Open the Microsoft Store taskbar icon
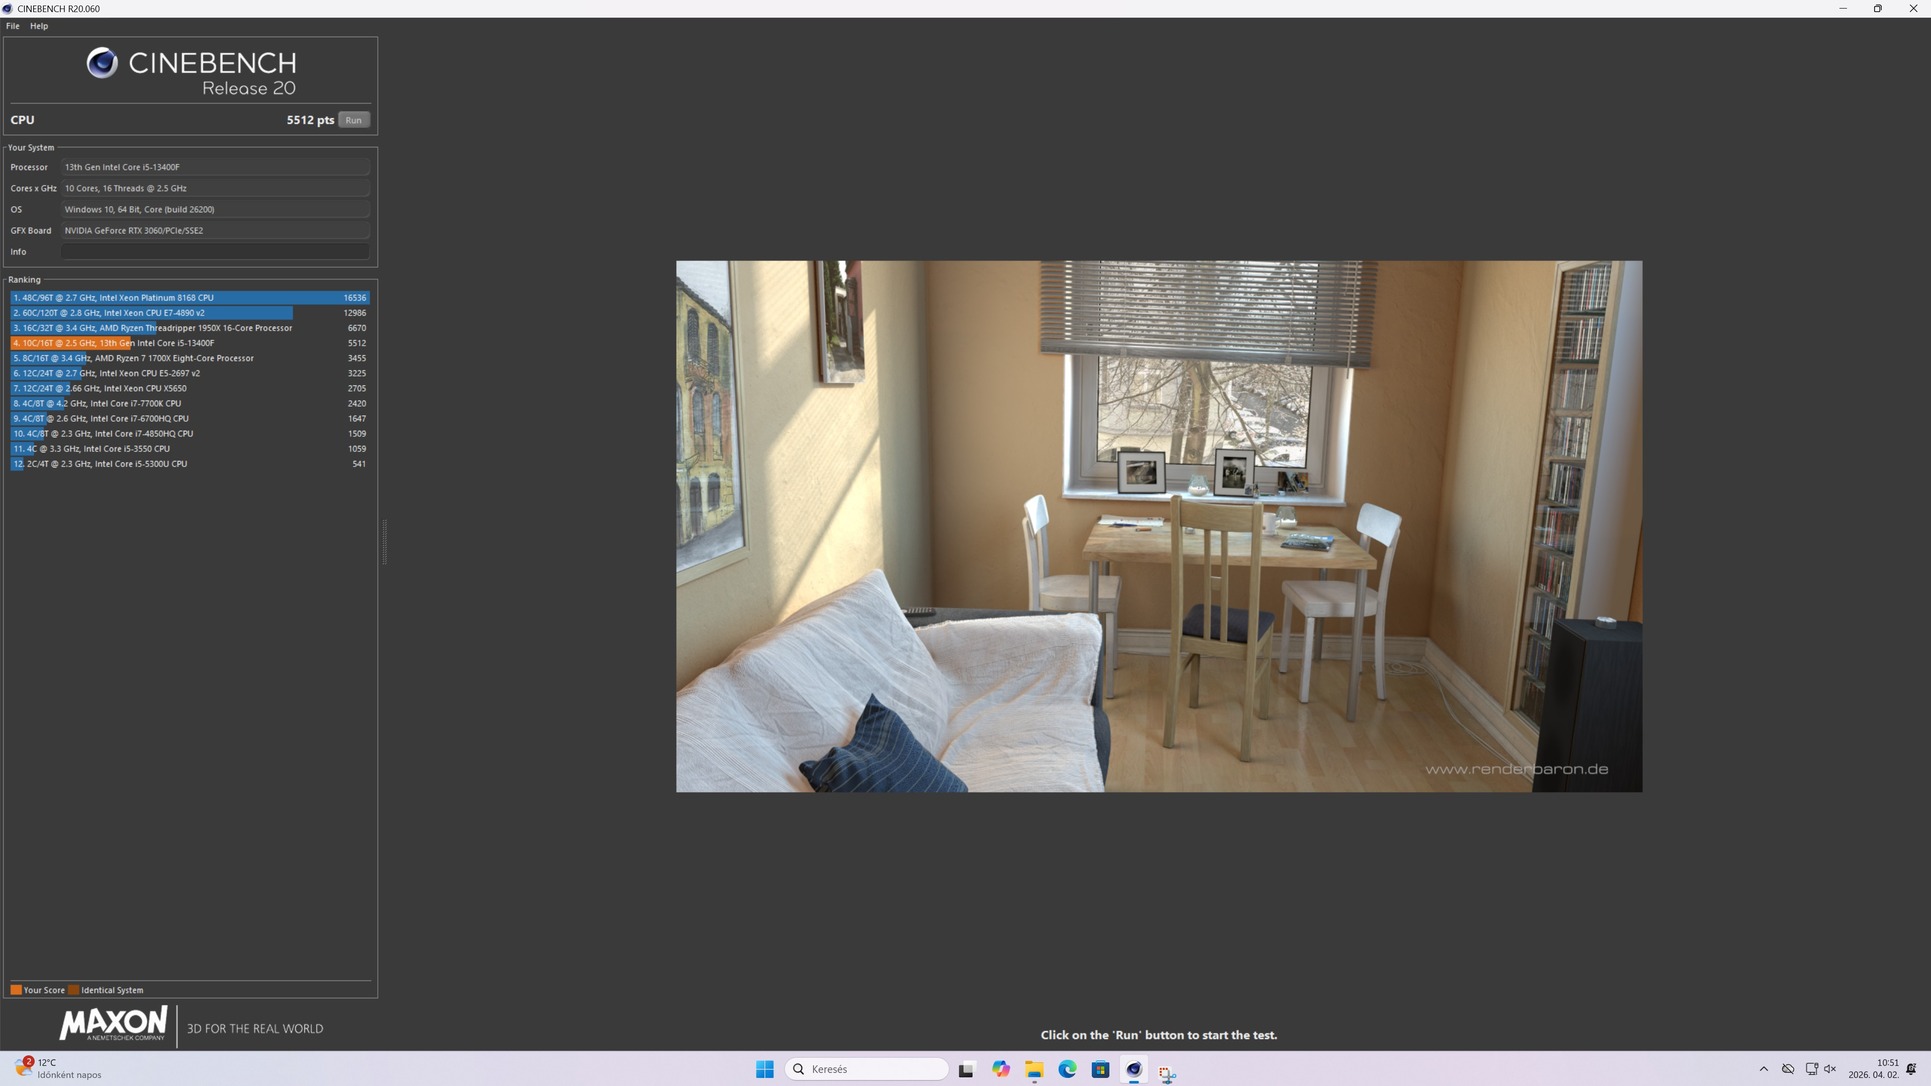Image resolution: width=1931 pixels, height=1086 pixels. point(1100,1069)
